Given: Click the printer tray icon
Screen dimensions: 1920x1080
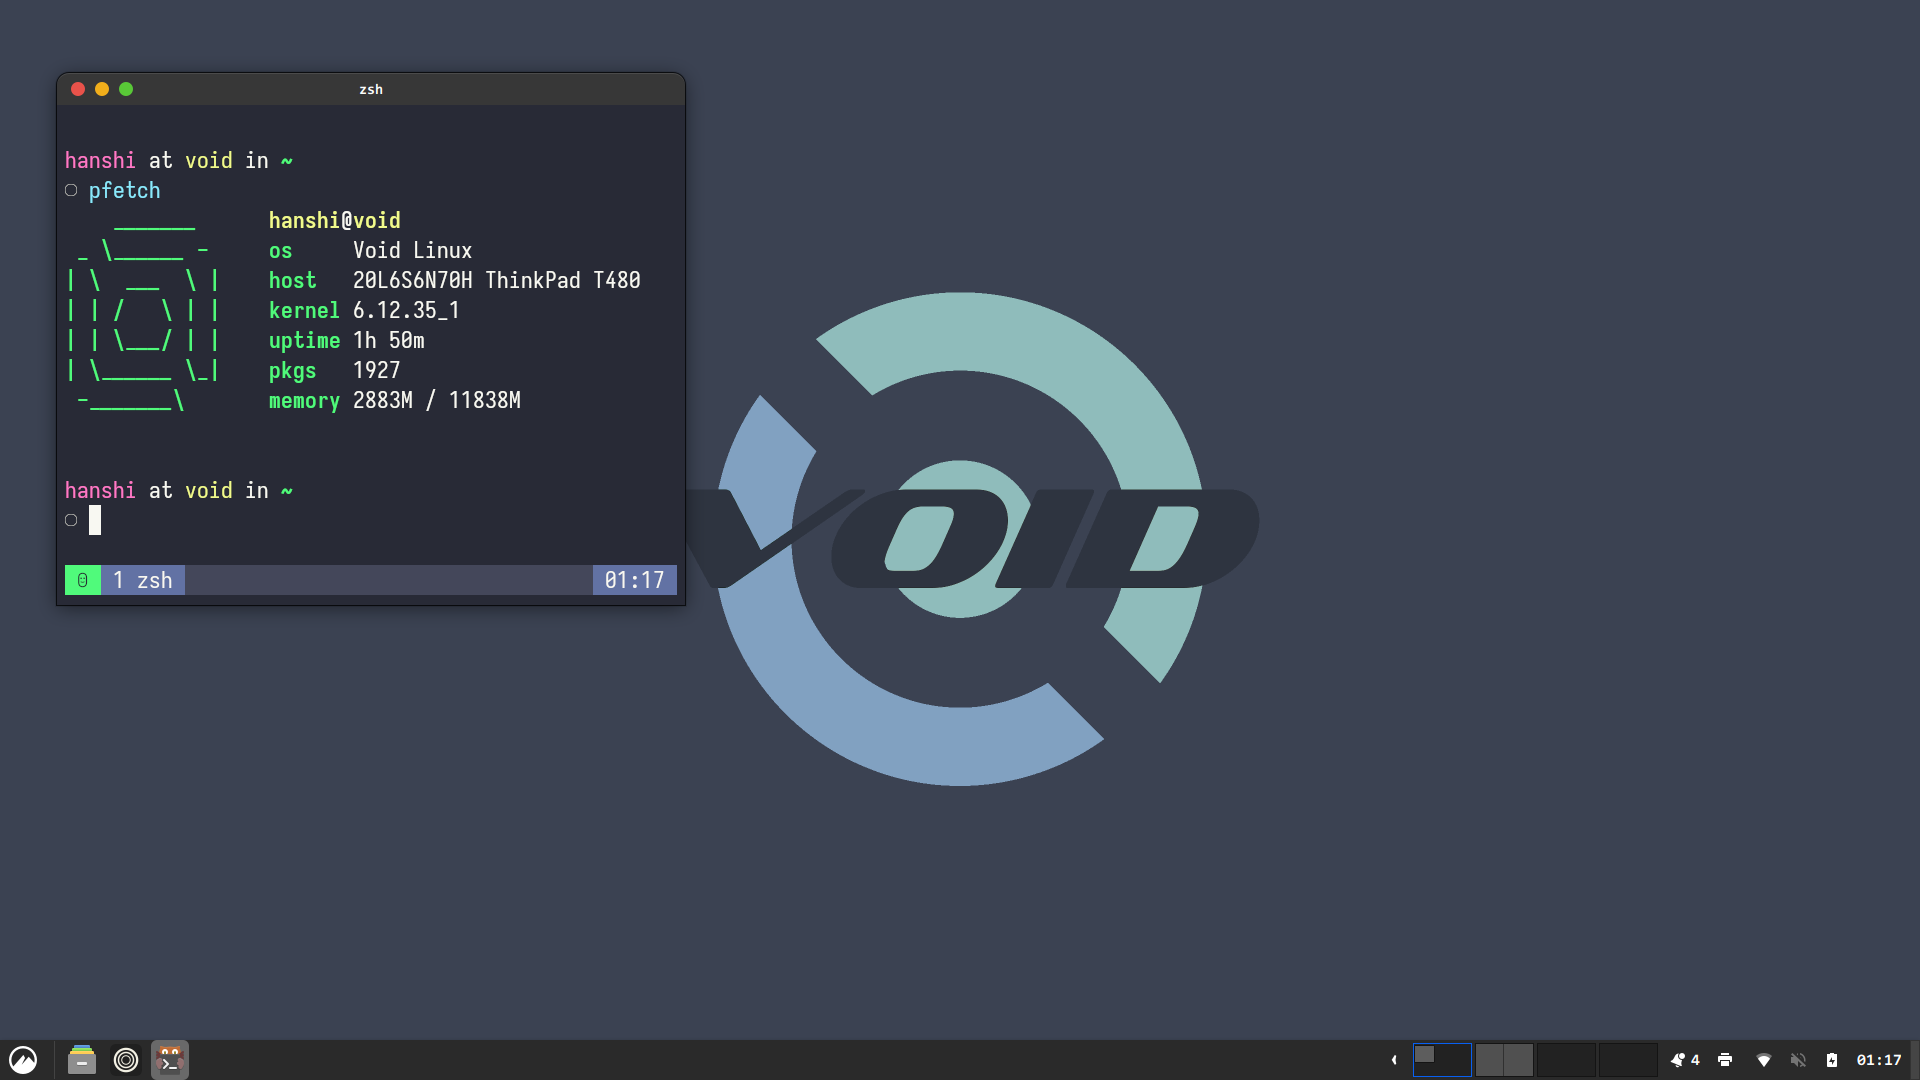Looking at the screenshot, I should (1725, 1060).
